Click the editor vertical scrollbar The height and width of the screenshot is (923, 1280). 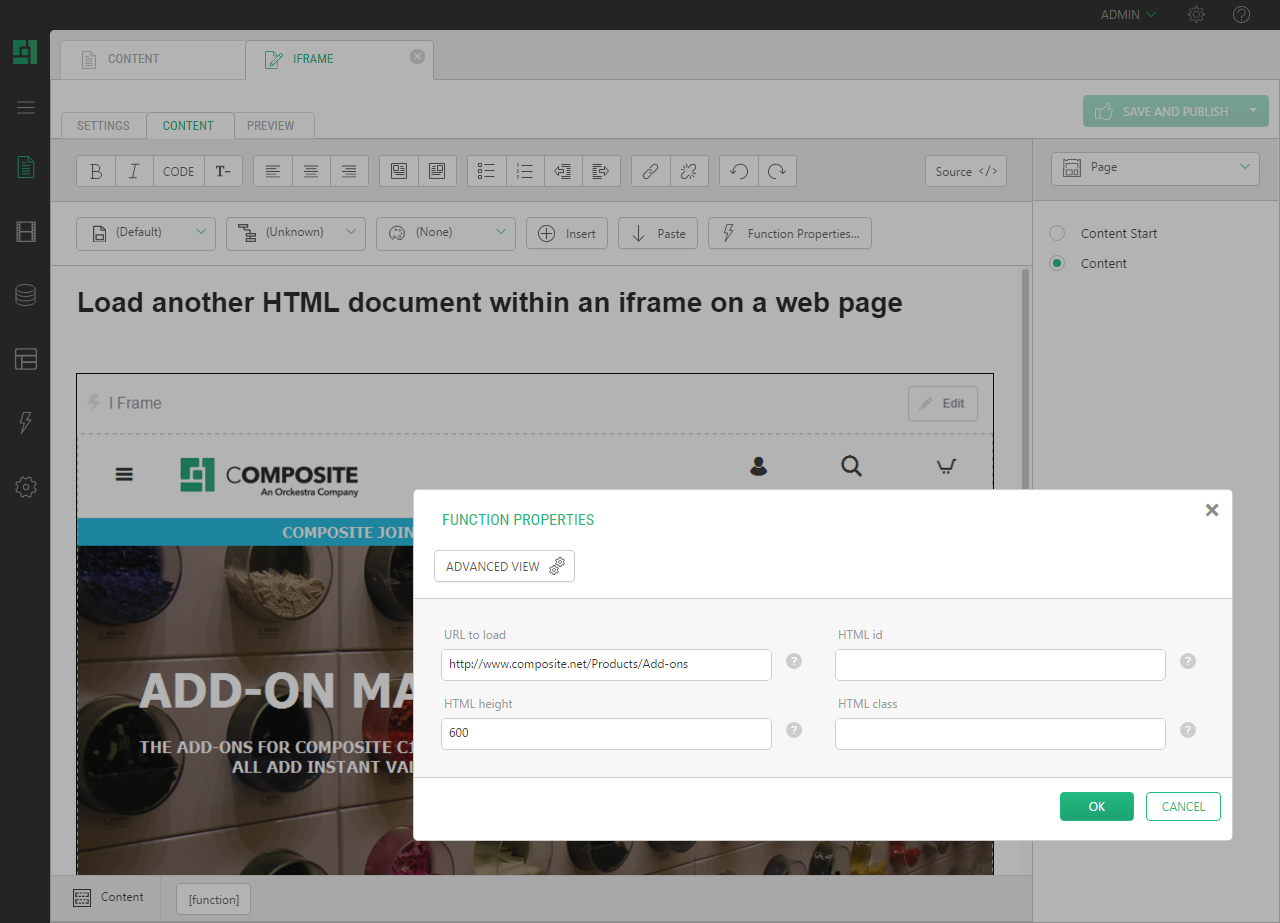[x=1025, y=400]
